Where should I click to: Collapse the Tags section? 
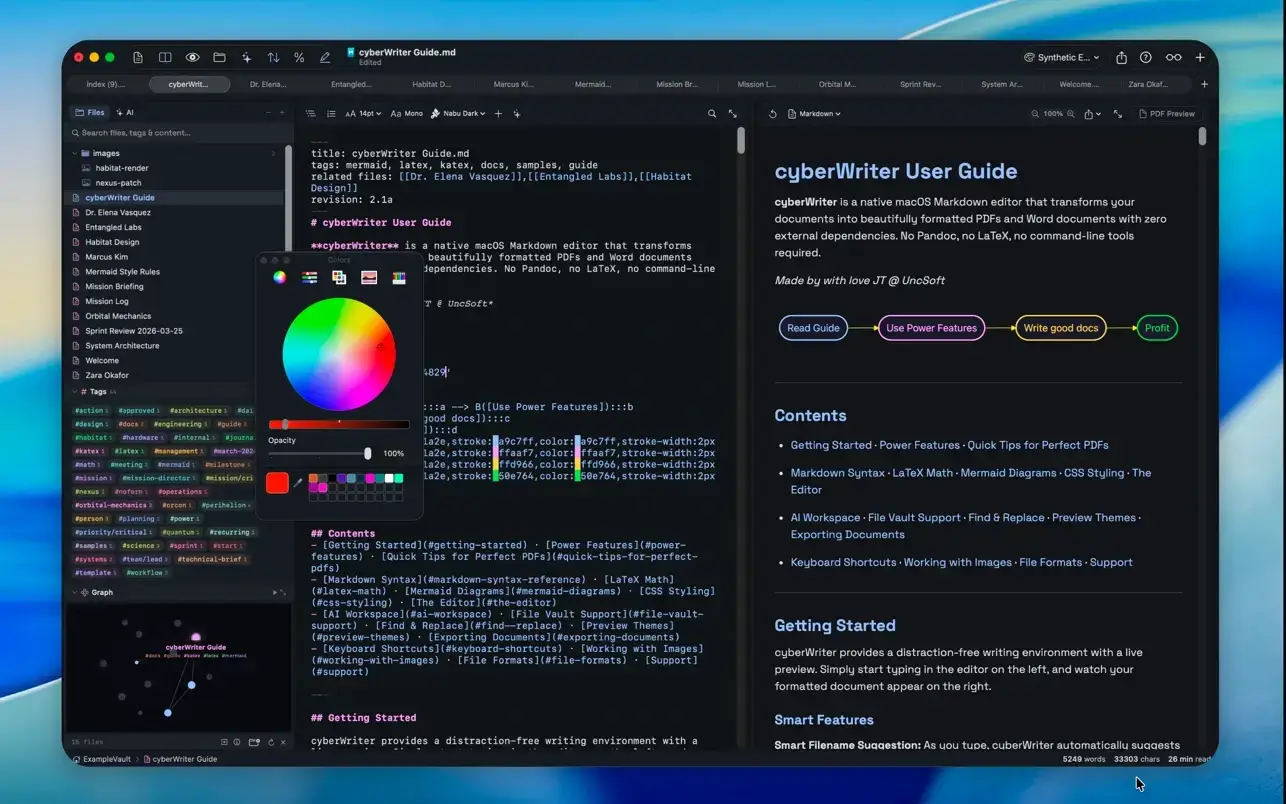[73, 392]
